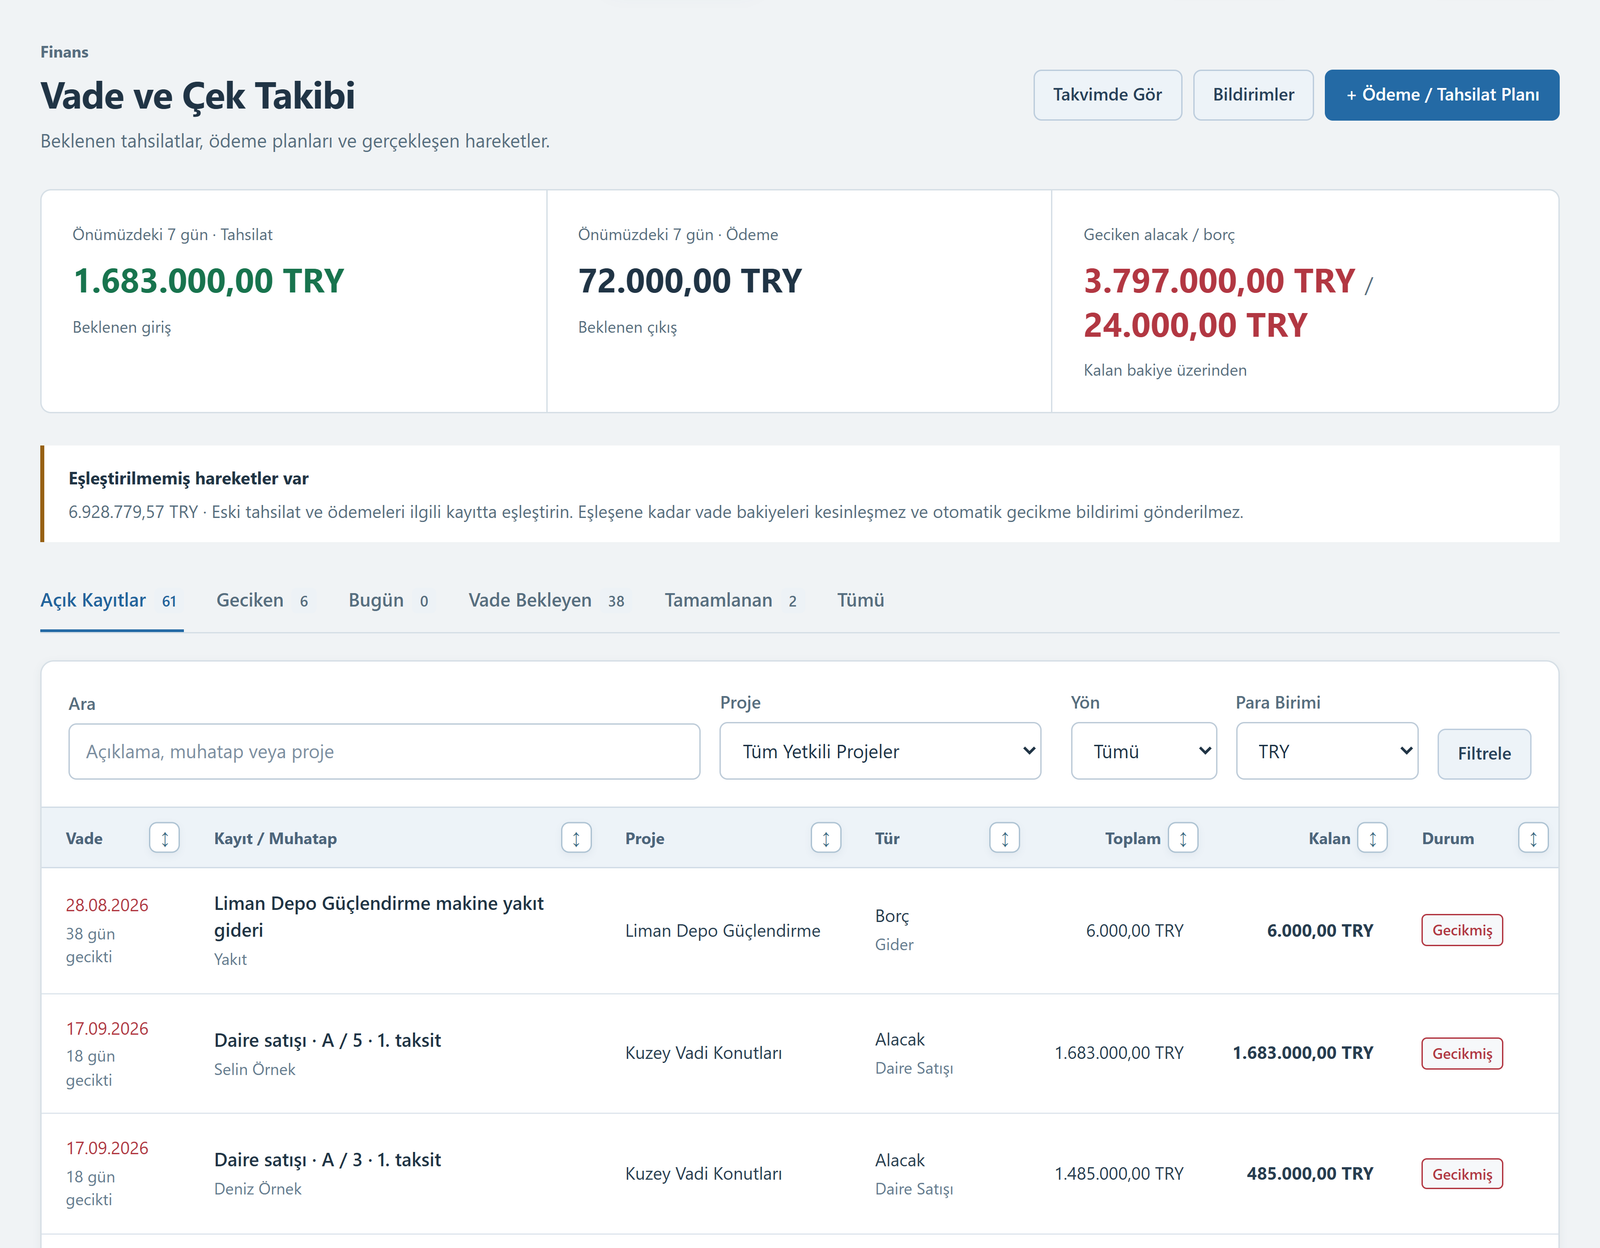1600x1248 pixels.
Task: Apply filters with Filtrele button
Action: point(1484,754)
